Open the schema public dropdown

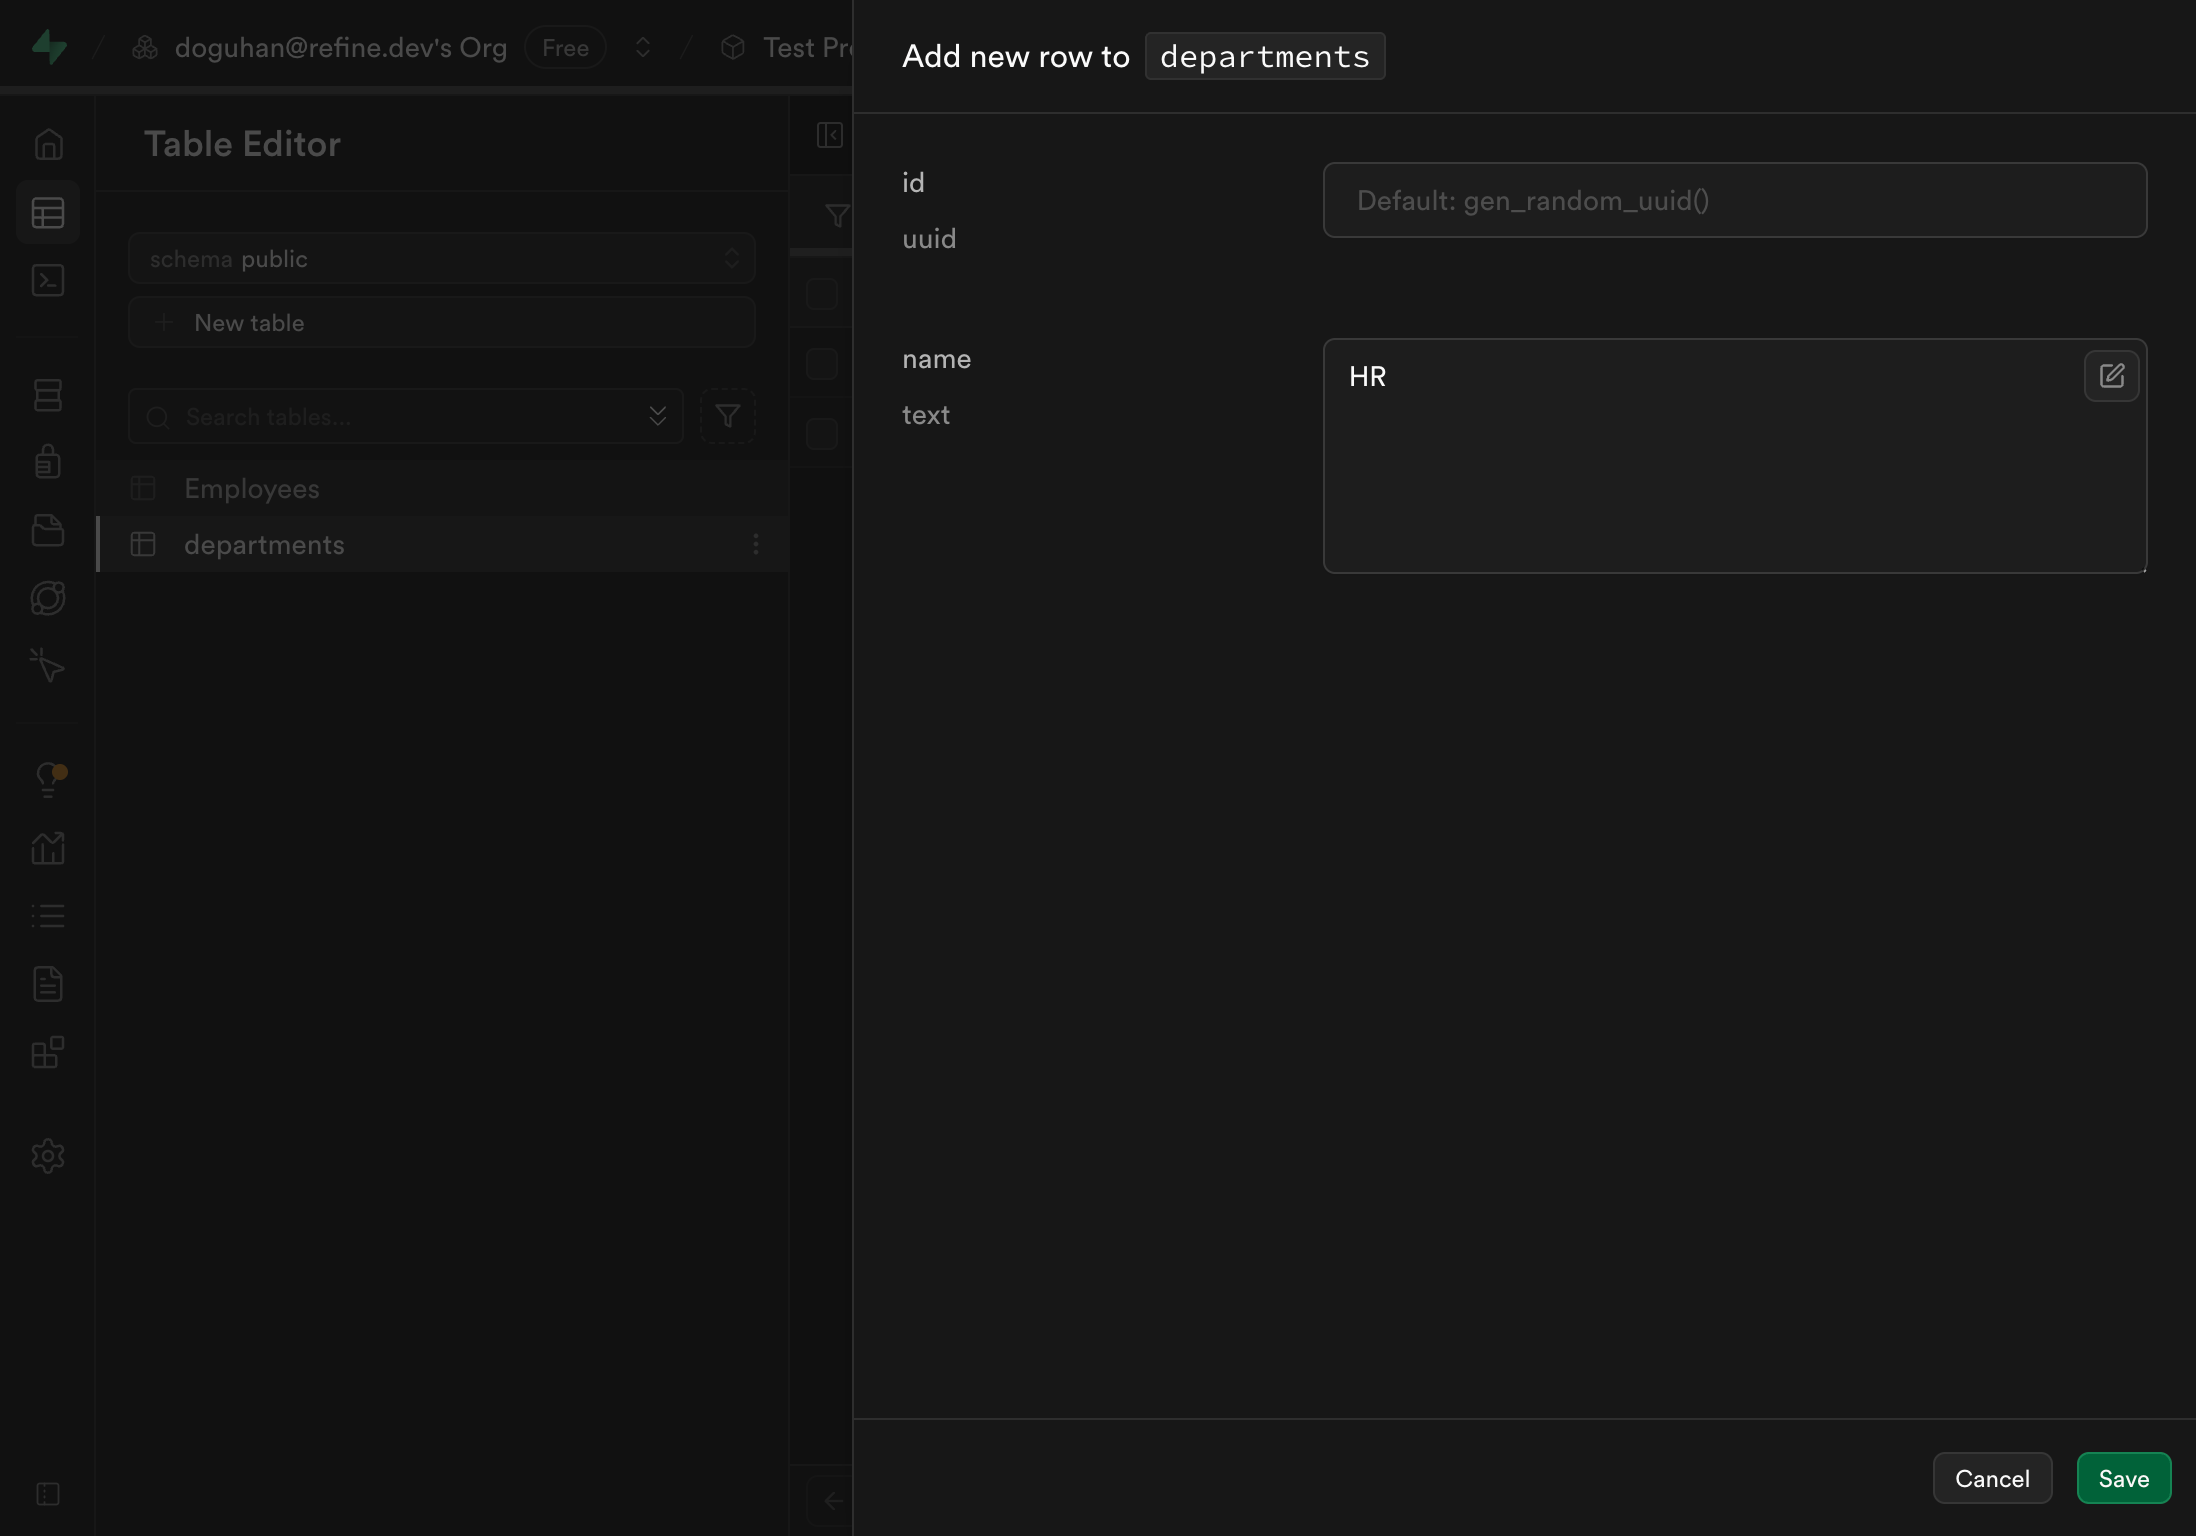(441, 258)
